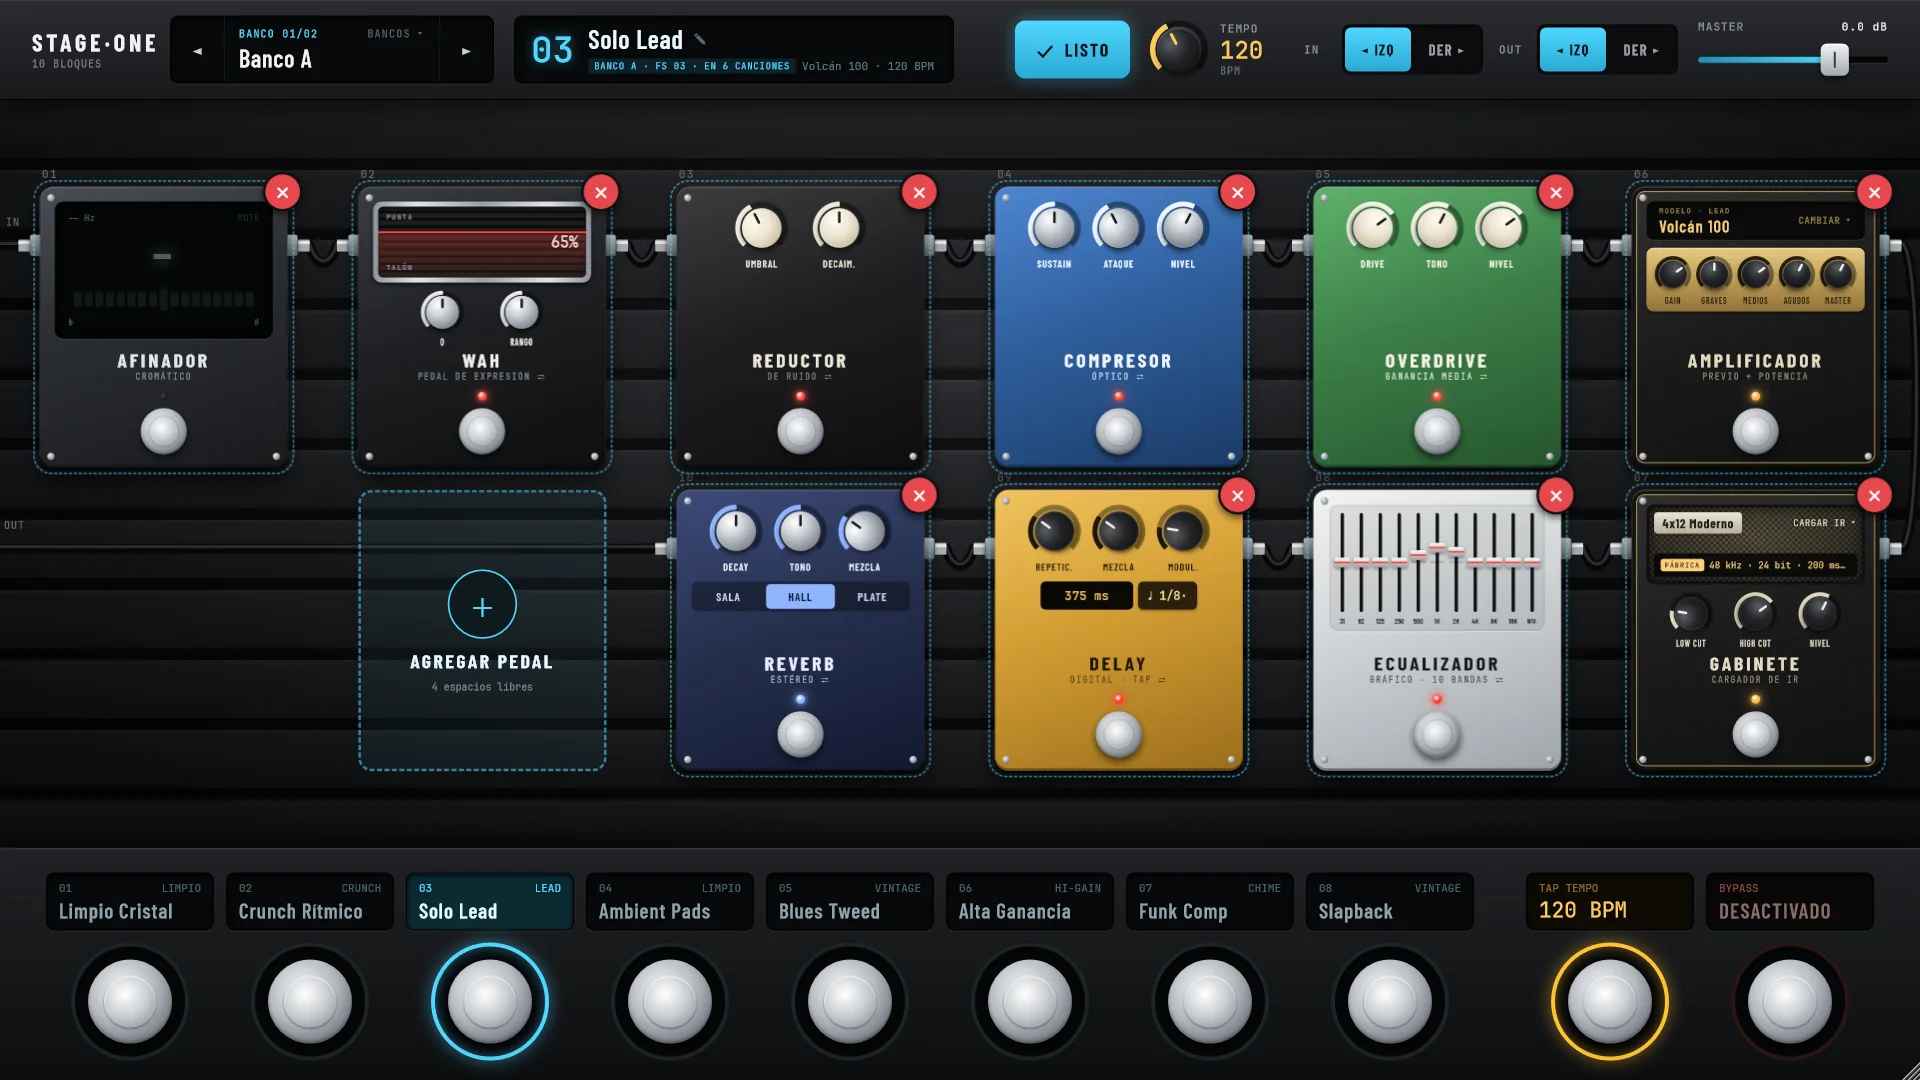
Task: Select the Plate reverb type tab
Action: pos(871,597)
